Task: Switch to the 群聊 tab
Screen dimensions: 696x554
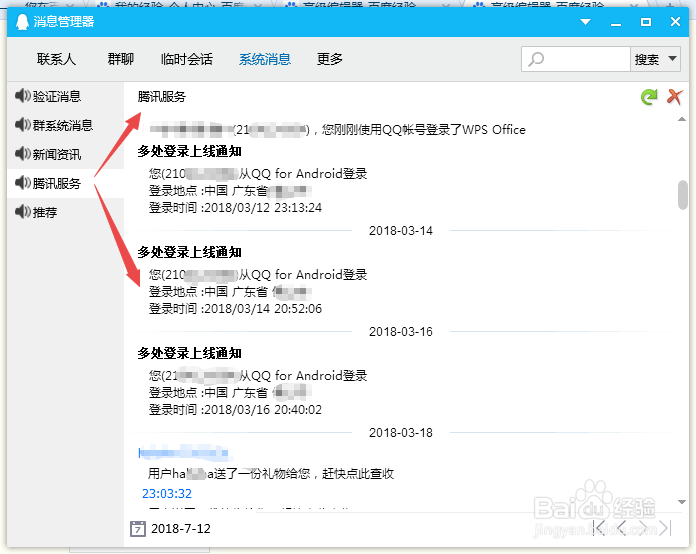Action: pyautogui.click(x=120, y=59)
